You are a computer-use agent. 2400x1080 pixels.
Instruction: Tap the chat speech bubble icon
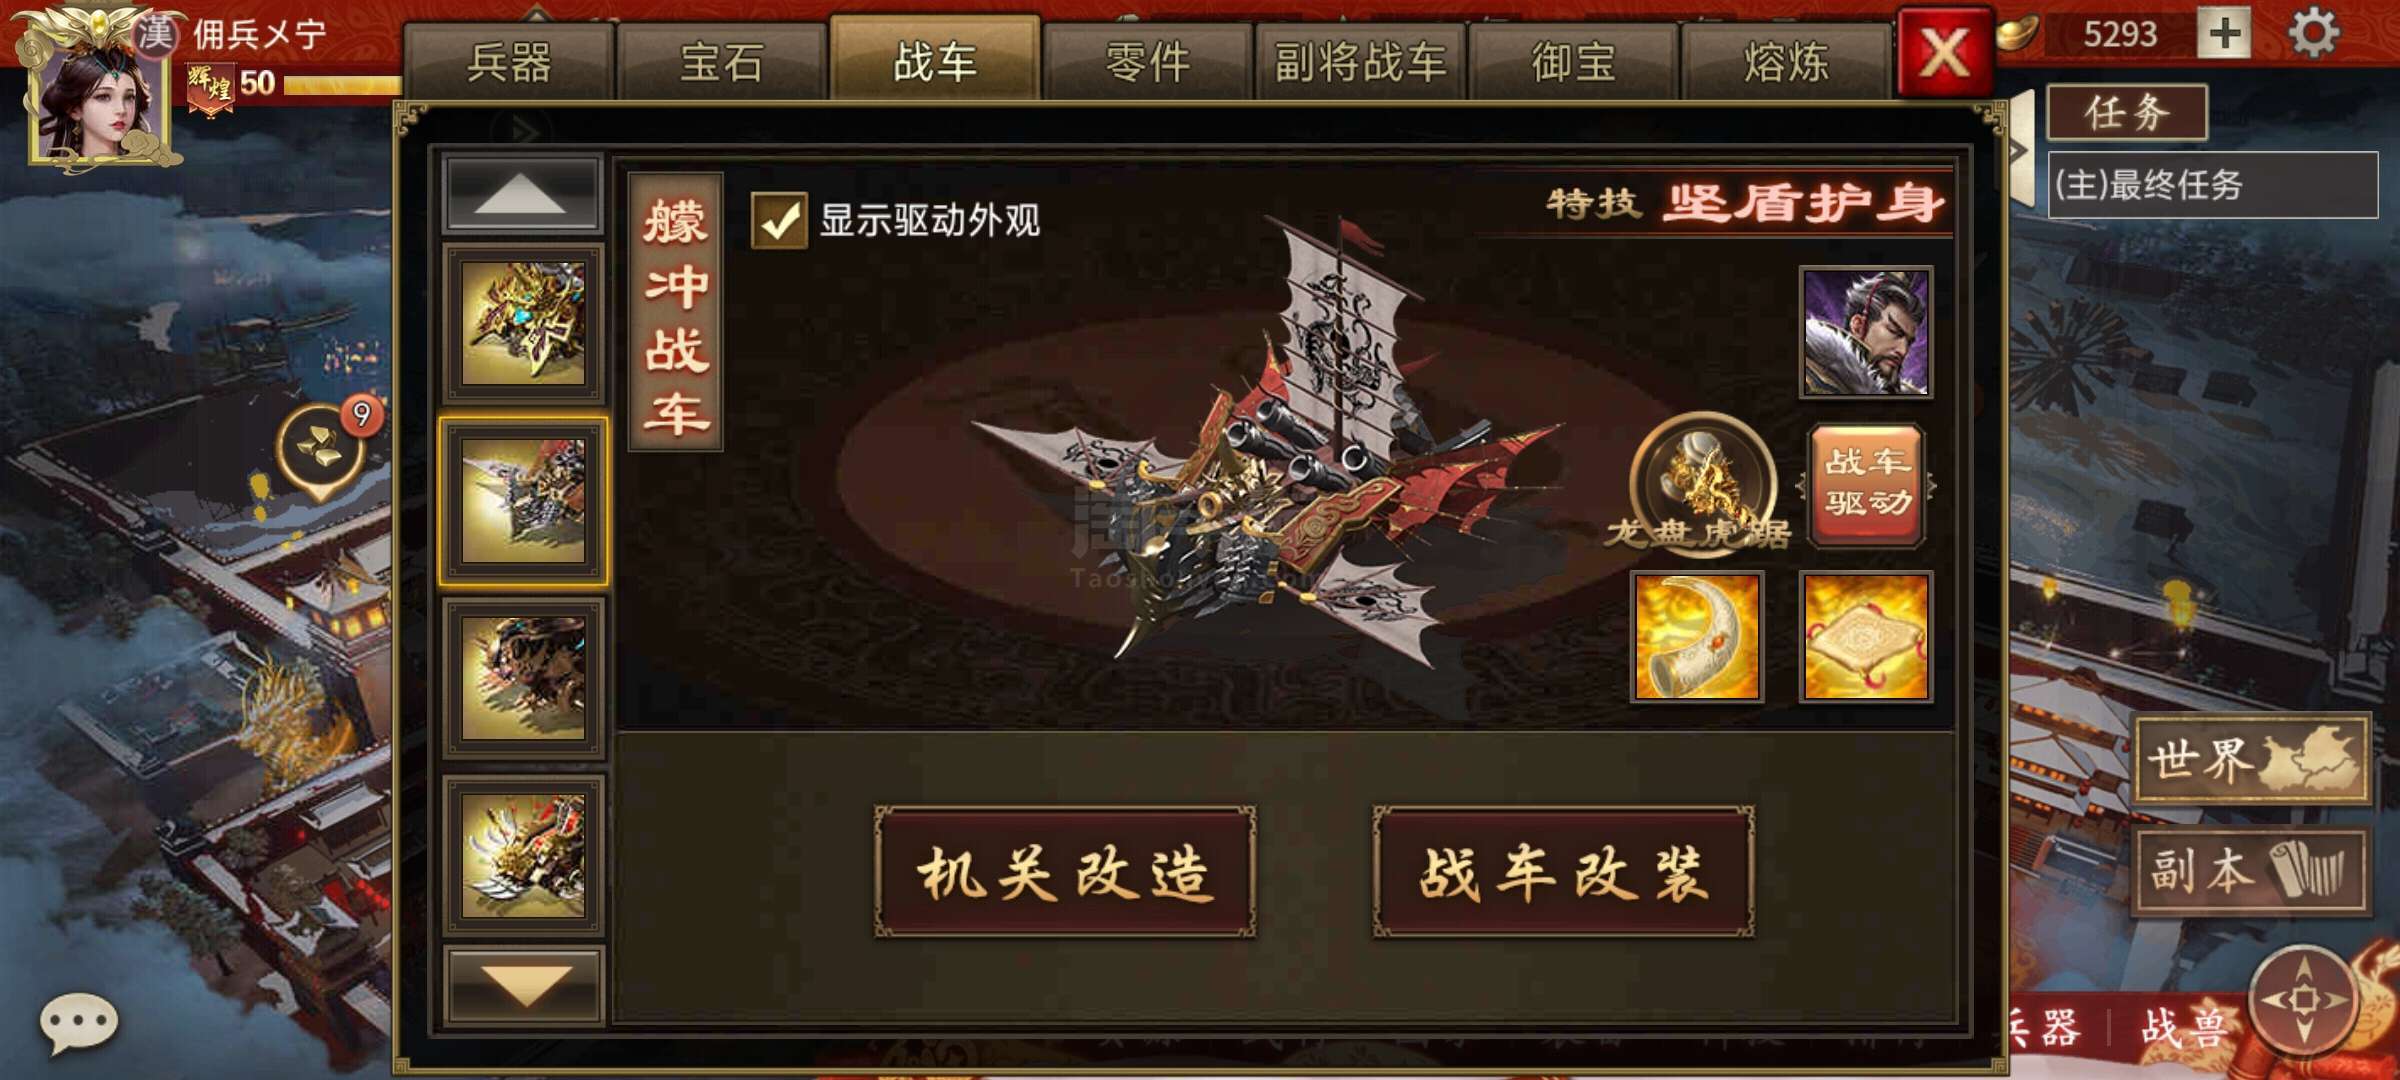[x=78, y=1023]
